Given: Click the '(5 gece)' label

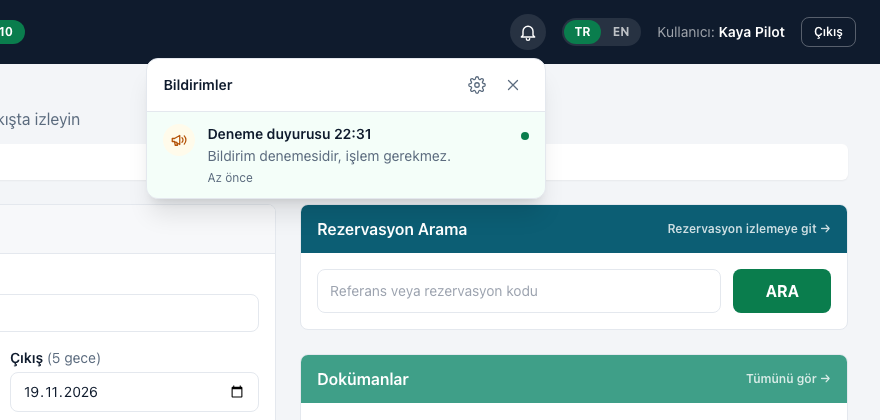Looking at the screenshot, I should tap(74, 358).
